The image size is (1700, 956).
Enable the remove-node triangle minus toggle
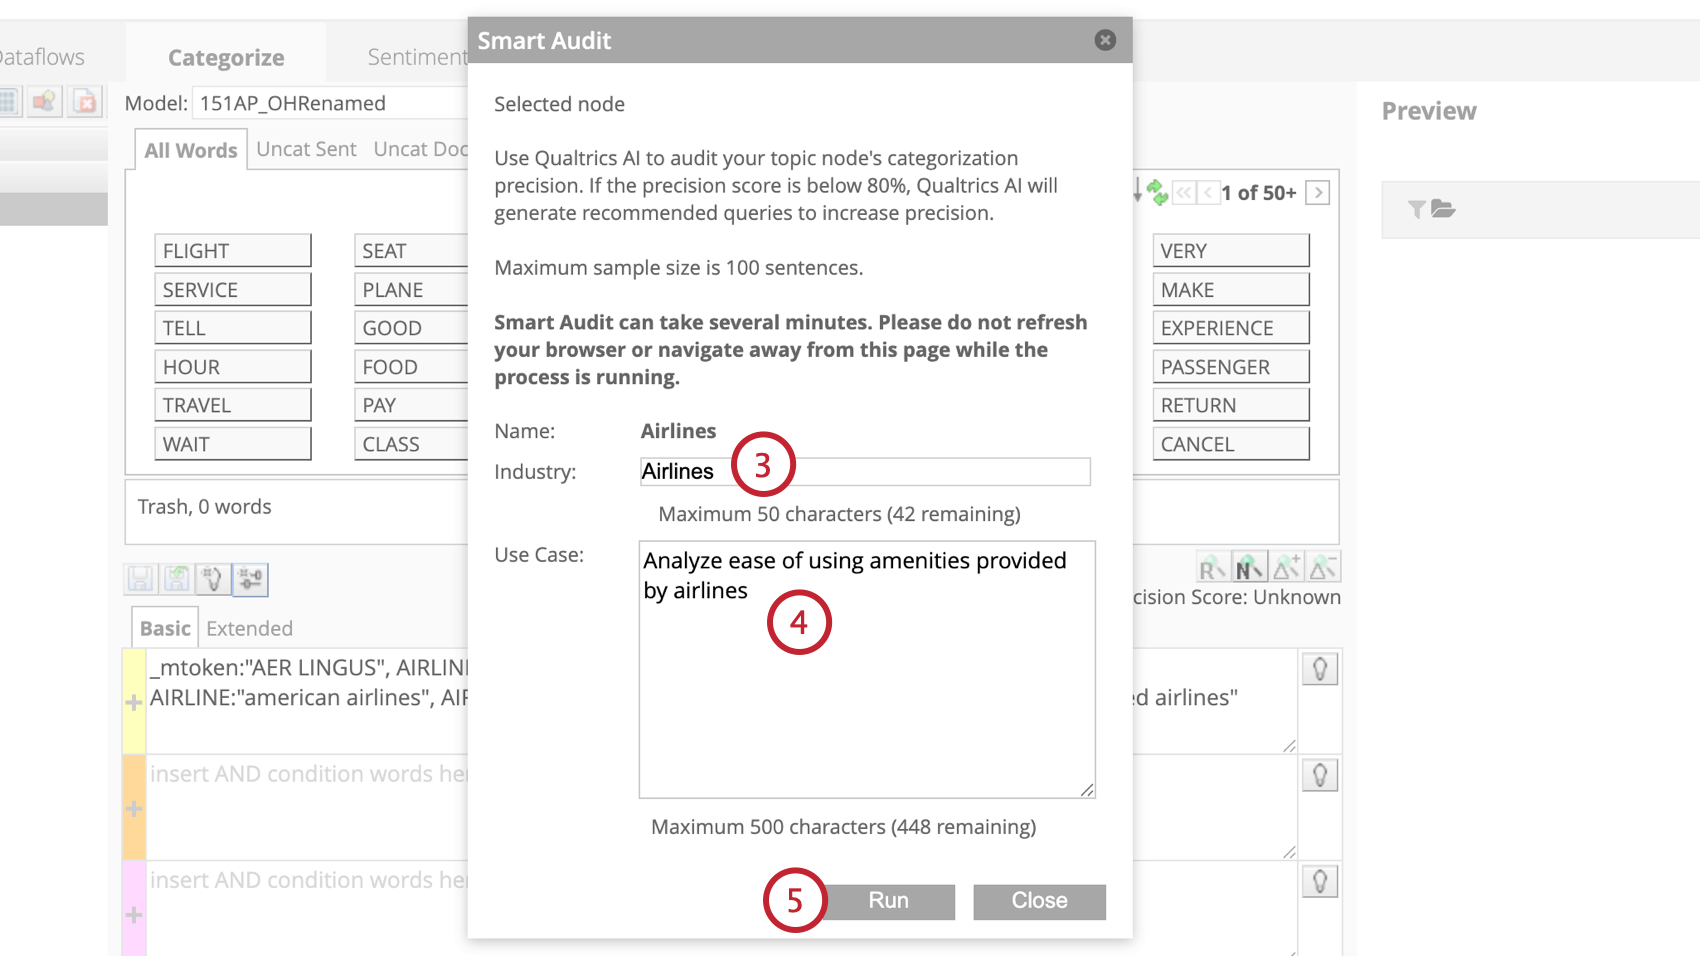tap(1323, 567)
